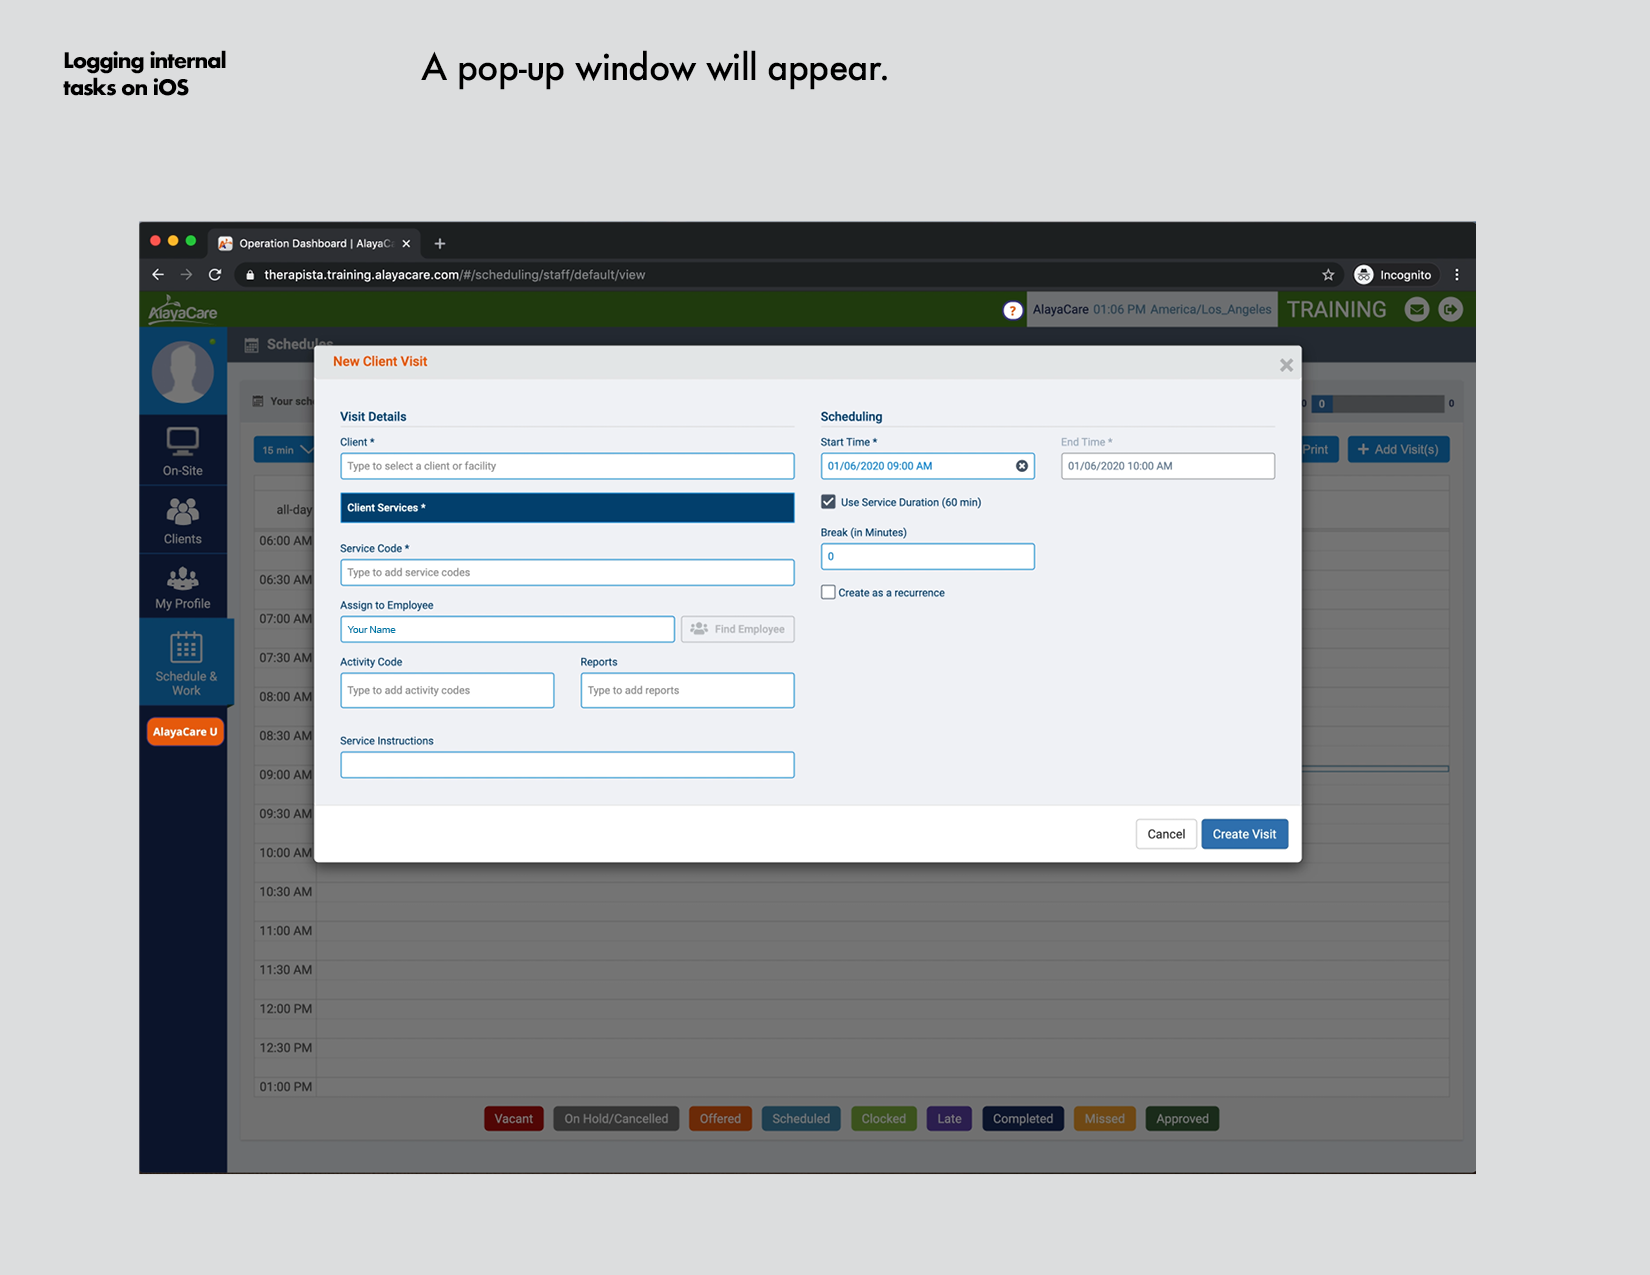Open AlayaCare U from the sidebar
The height and width of the screenshot is (1275, 1650).
point(184,731)
